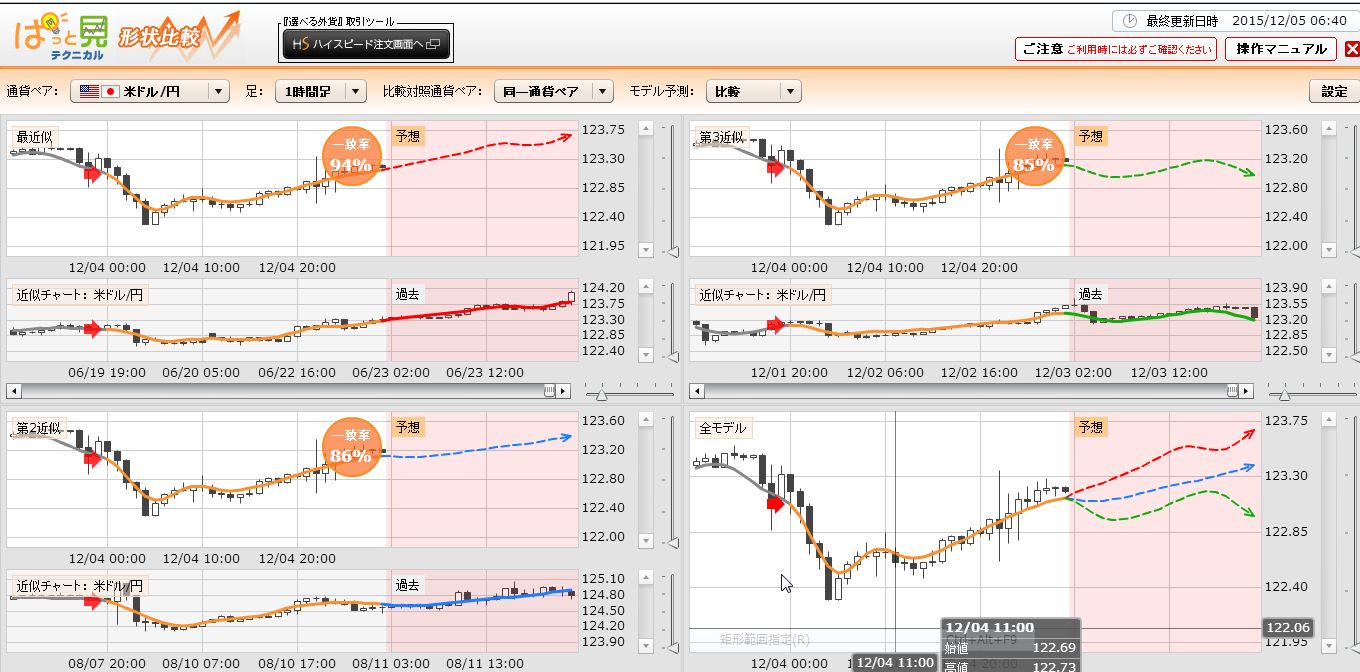
Task: Close the tool with the red X
Action: pos(1352,49)
